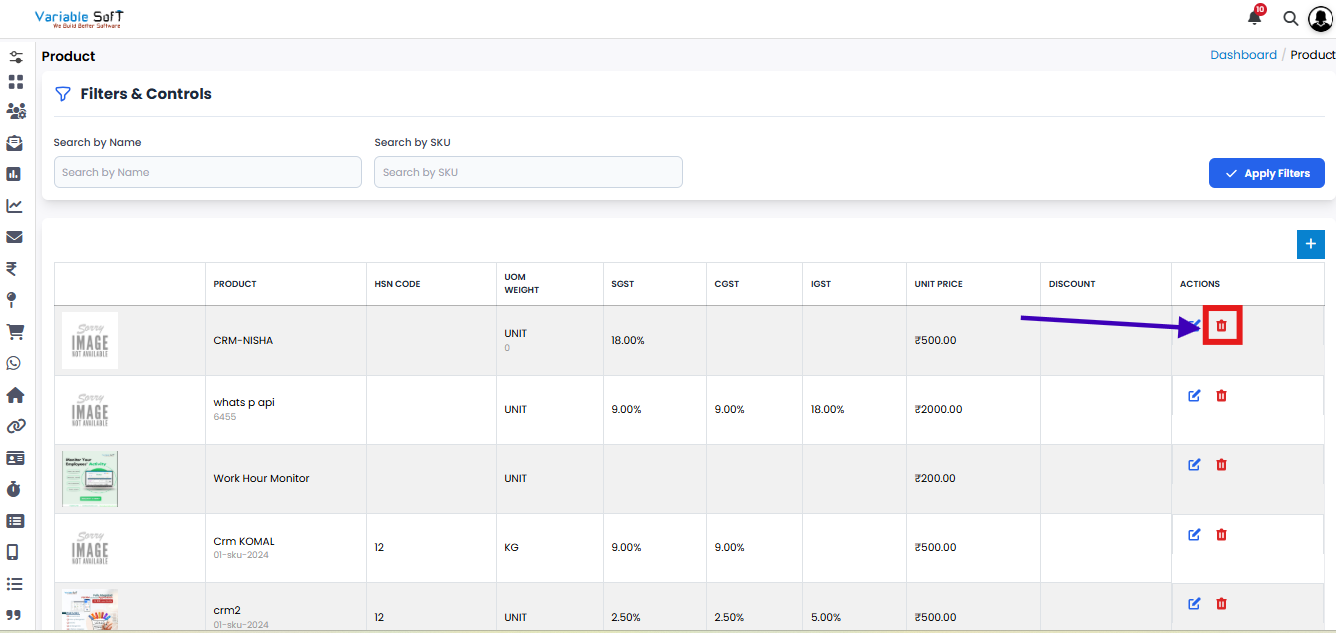Go to Dashboard breadcrumb link
Image resolution: width=1336 pixels, height=633 pixels.
click(1243, 55)
